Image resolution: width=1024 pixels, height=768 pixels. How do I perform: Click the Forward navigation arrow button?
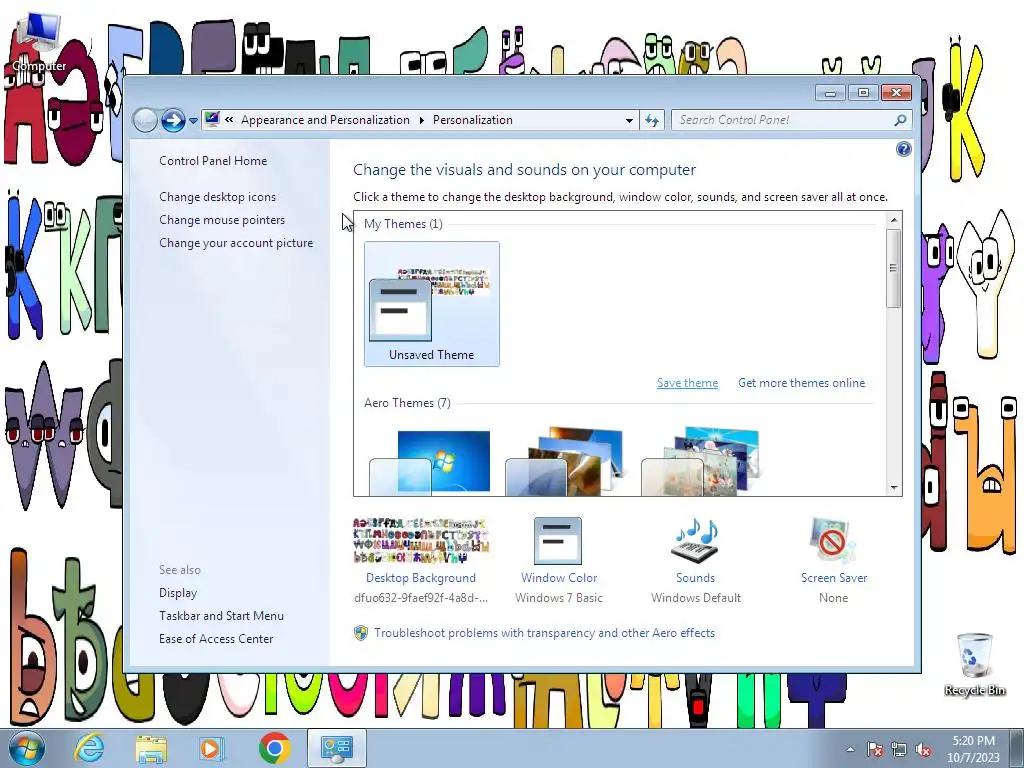[x=173, y=120]
